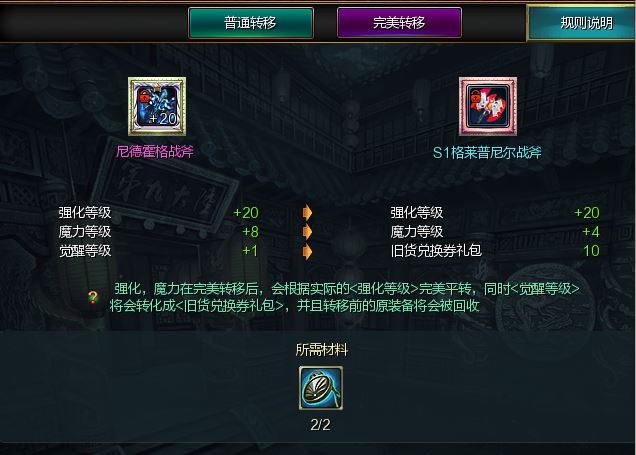
Task: Click the 2/2 material count
Action: [320, 425]
